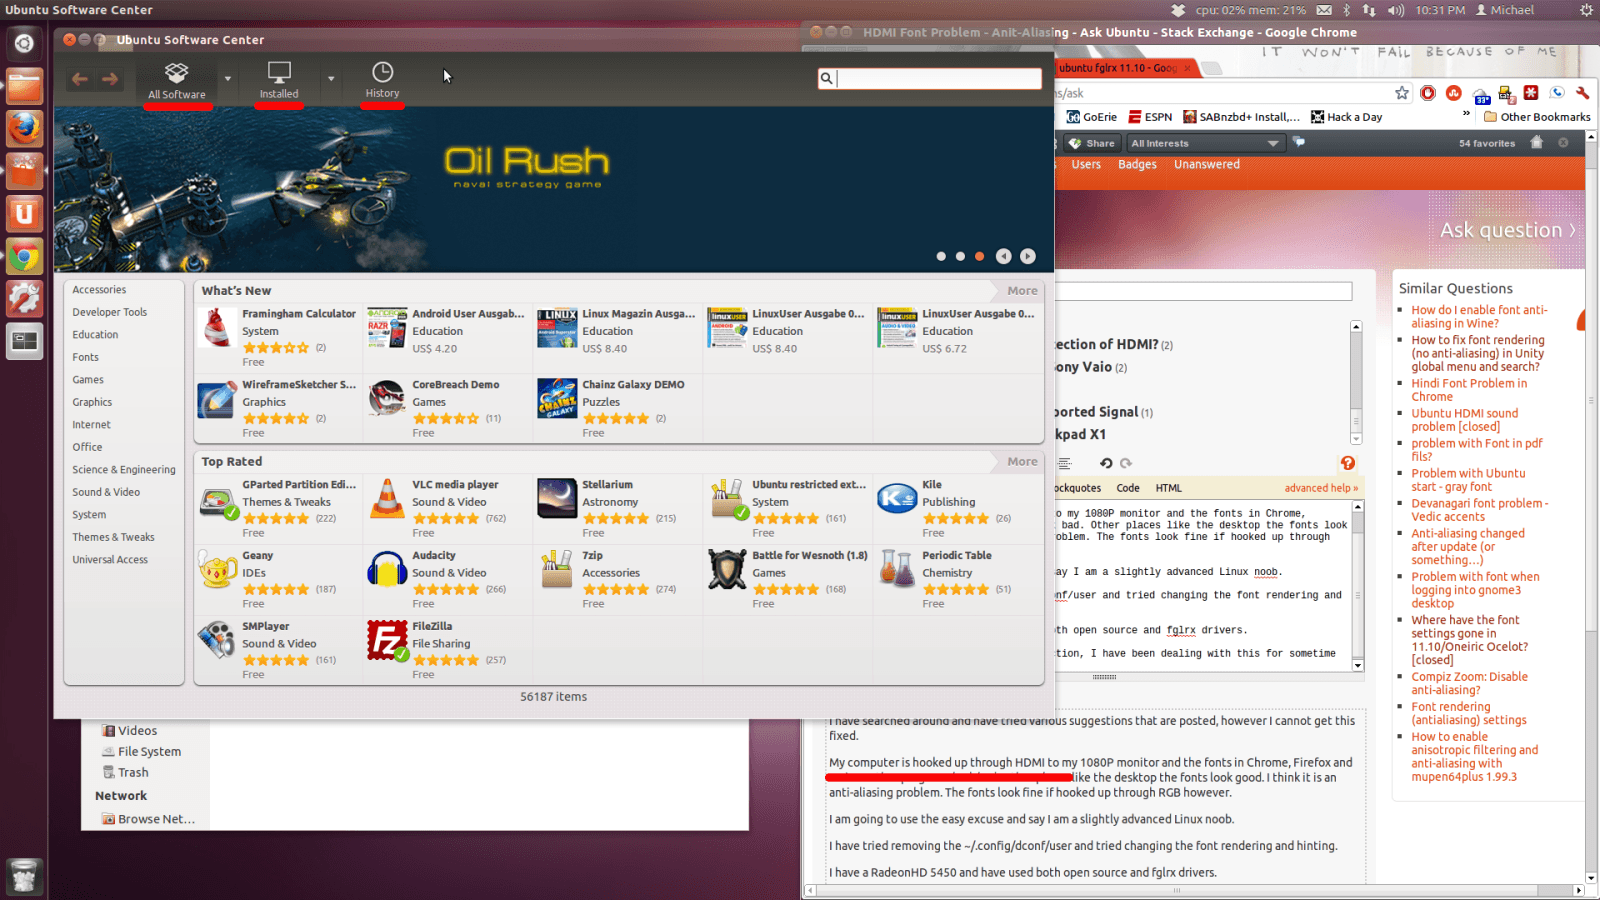Open the Installed software view
The width and height of the screenshot is (1600, 900).
pyautogui.click(x=279, y=80)
